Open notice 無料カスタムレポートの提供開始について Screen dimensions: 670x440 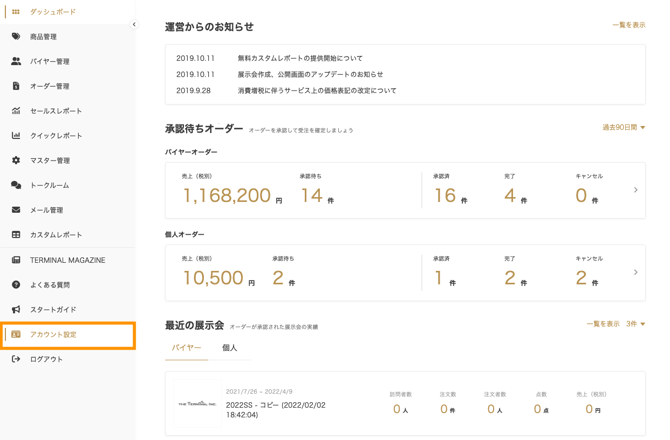(x=300, y=58)
